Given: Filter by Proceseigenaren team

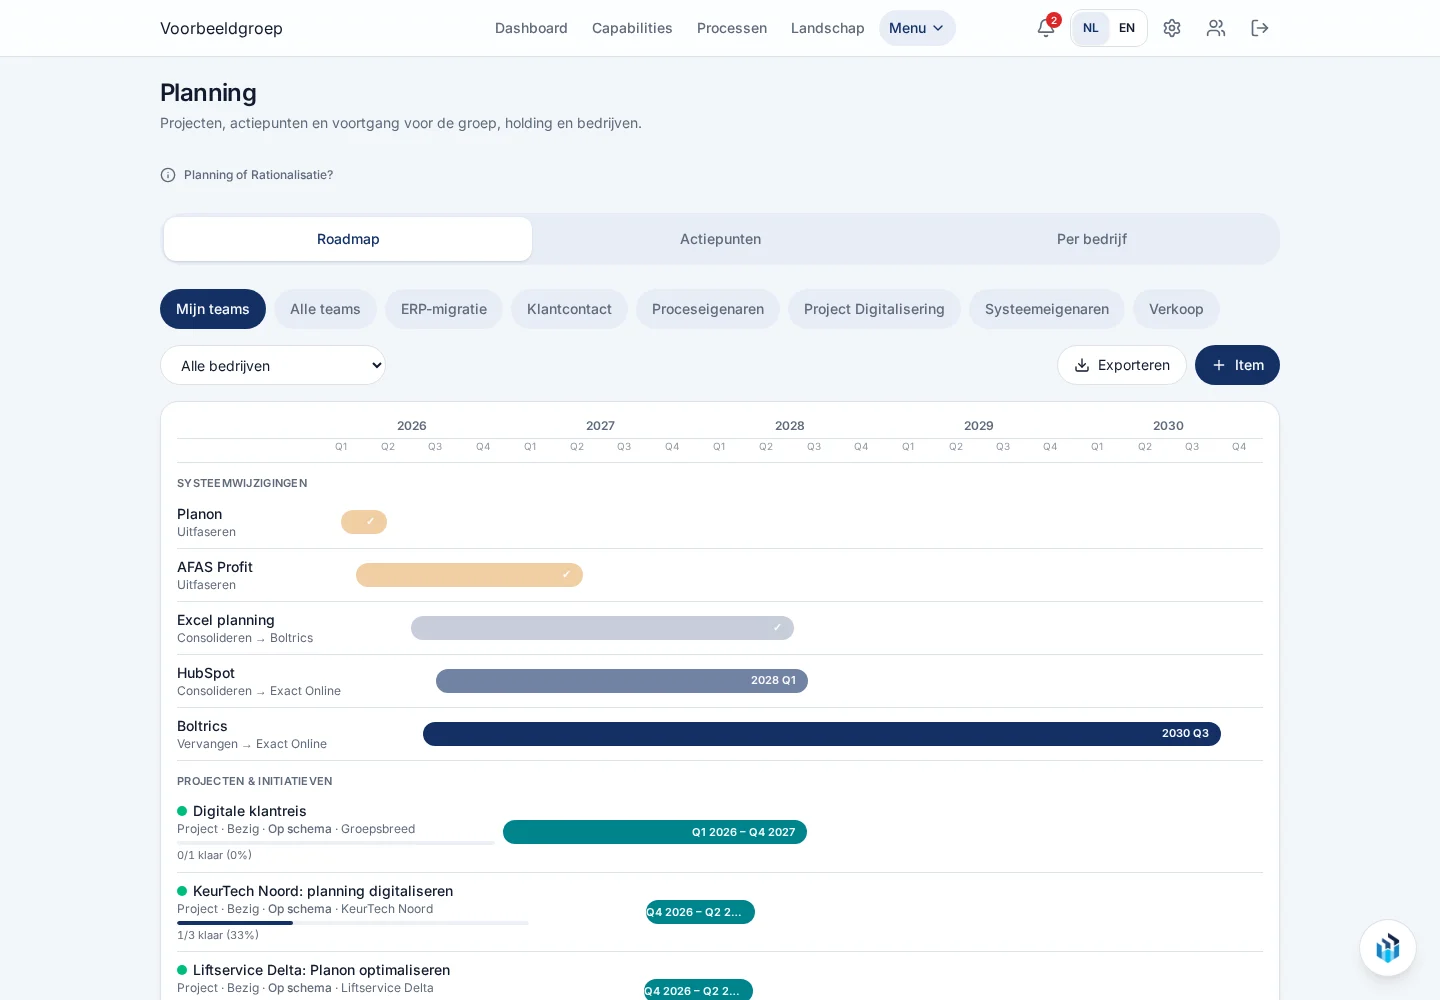Looking at the screenshot, I should [x=708, y=309].
